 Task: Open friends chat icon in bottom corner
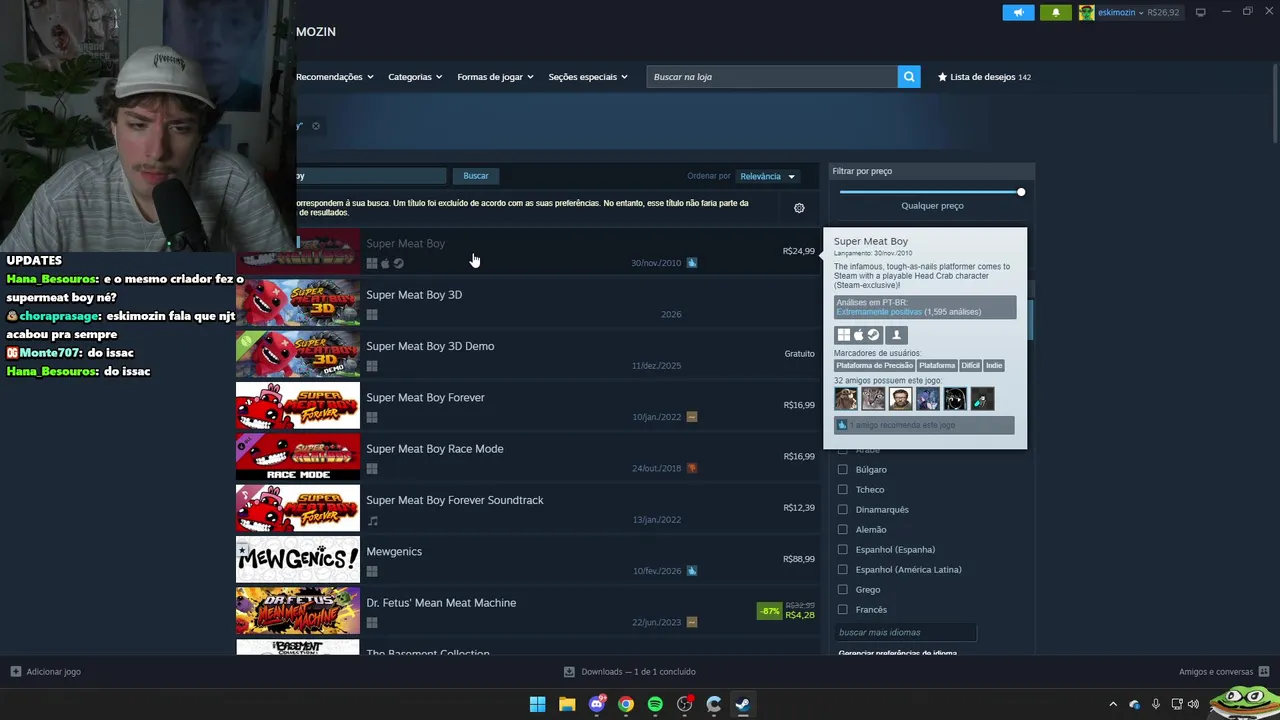click(1264, 672)
